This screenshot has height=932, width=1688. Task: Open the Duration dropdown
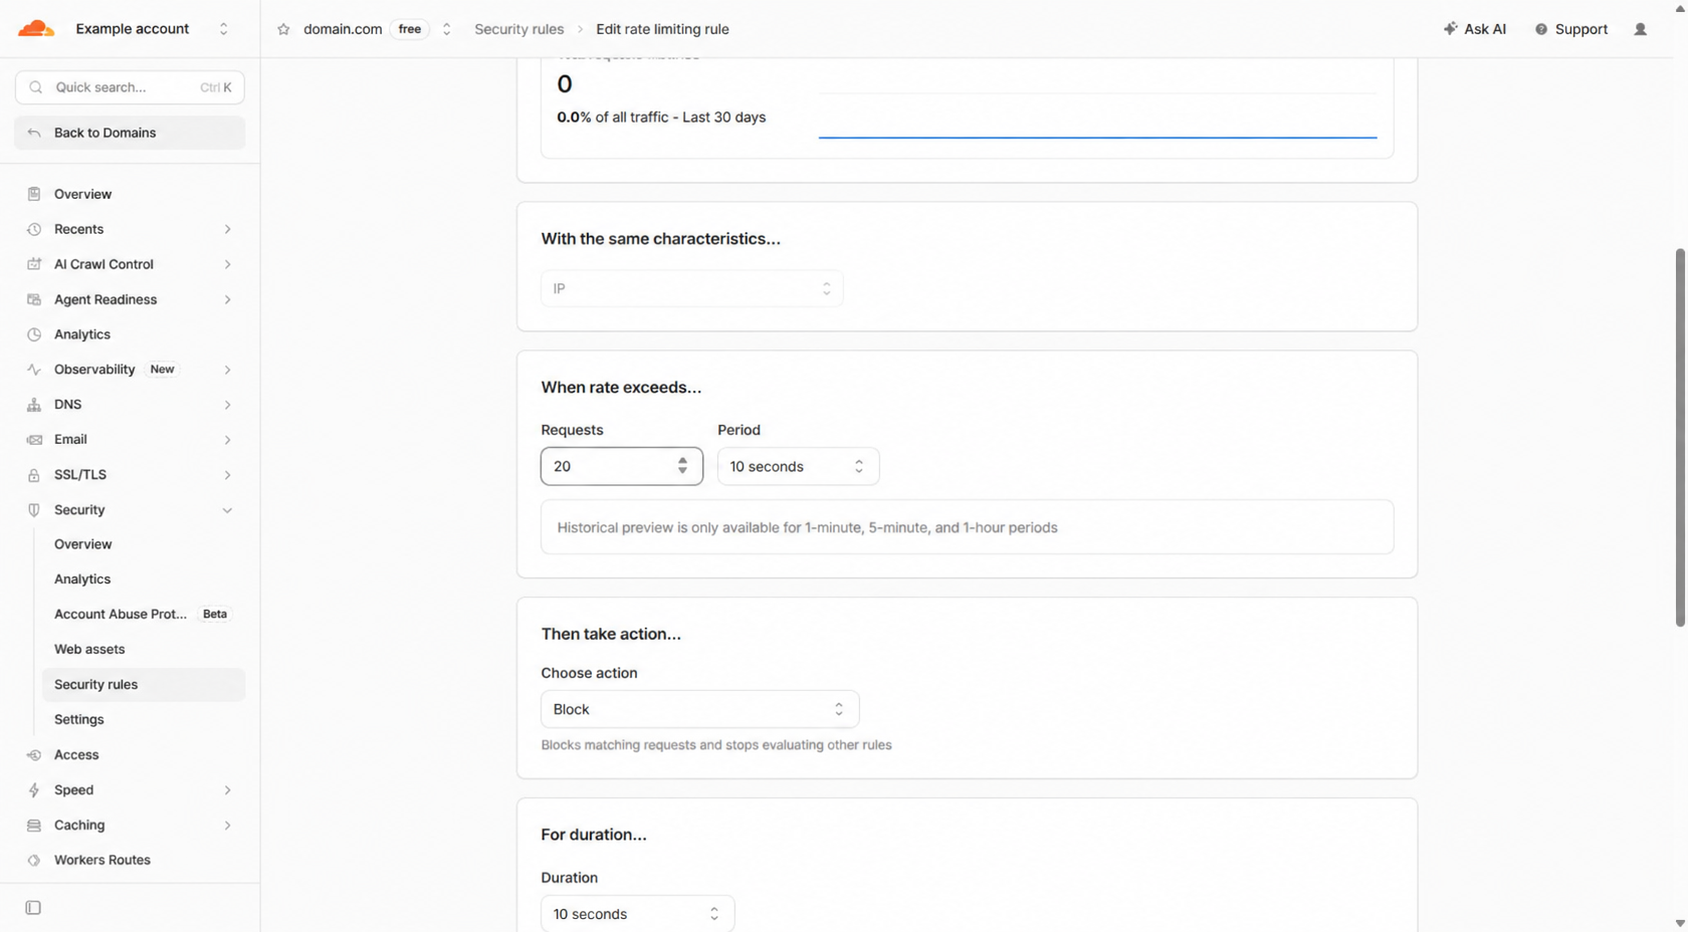pyautogui.click(x=637, y=914)
